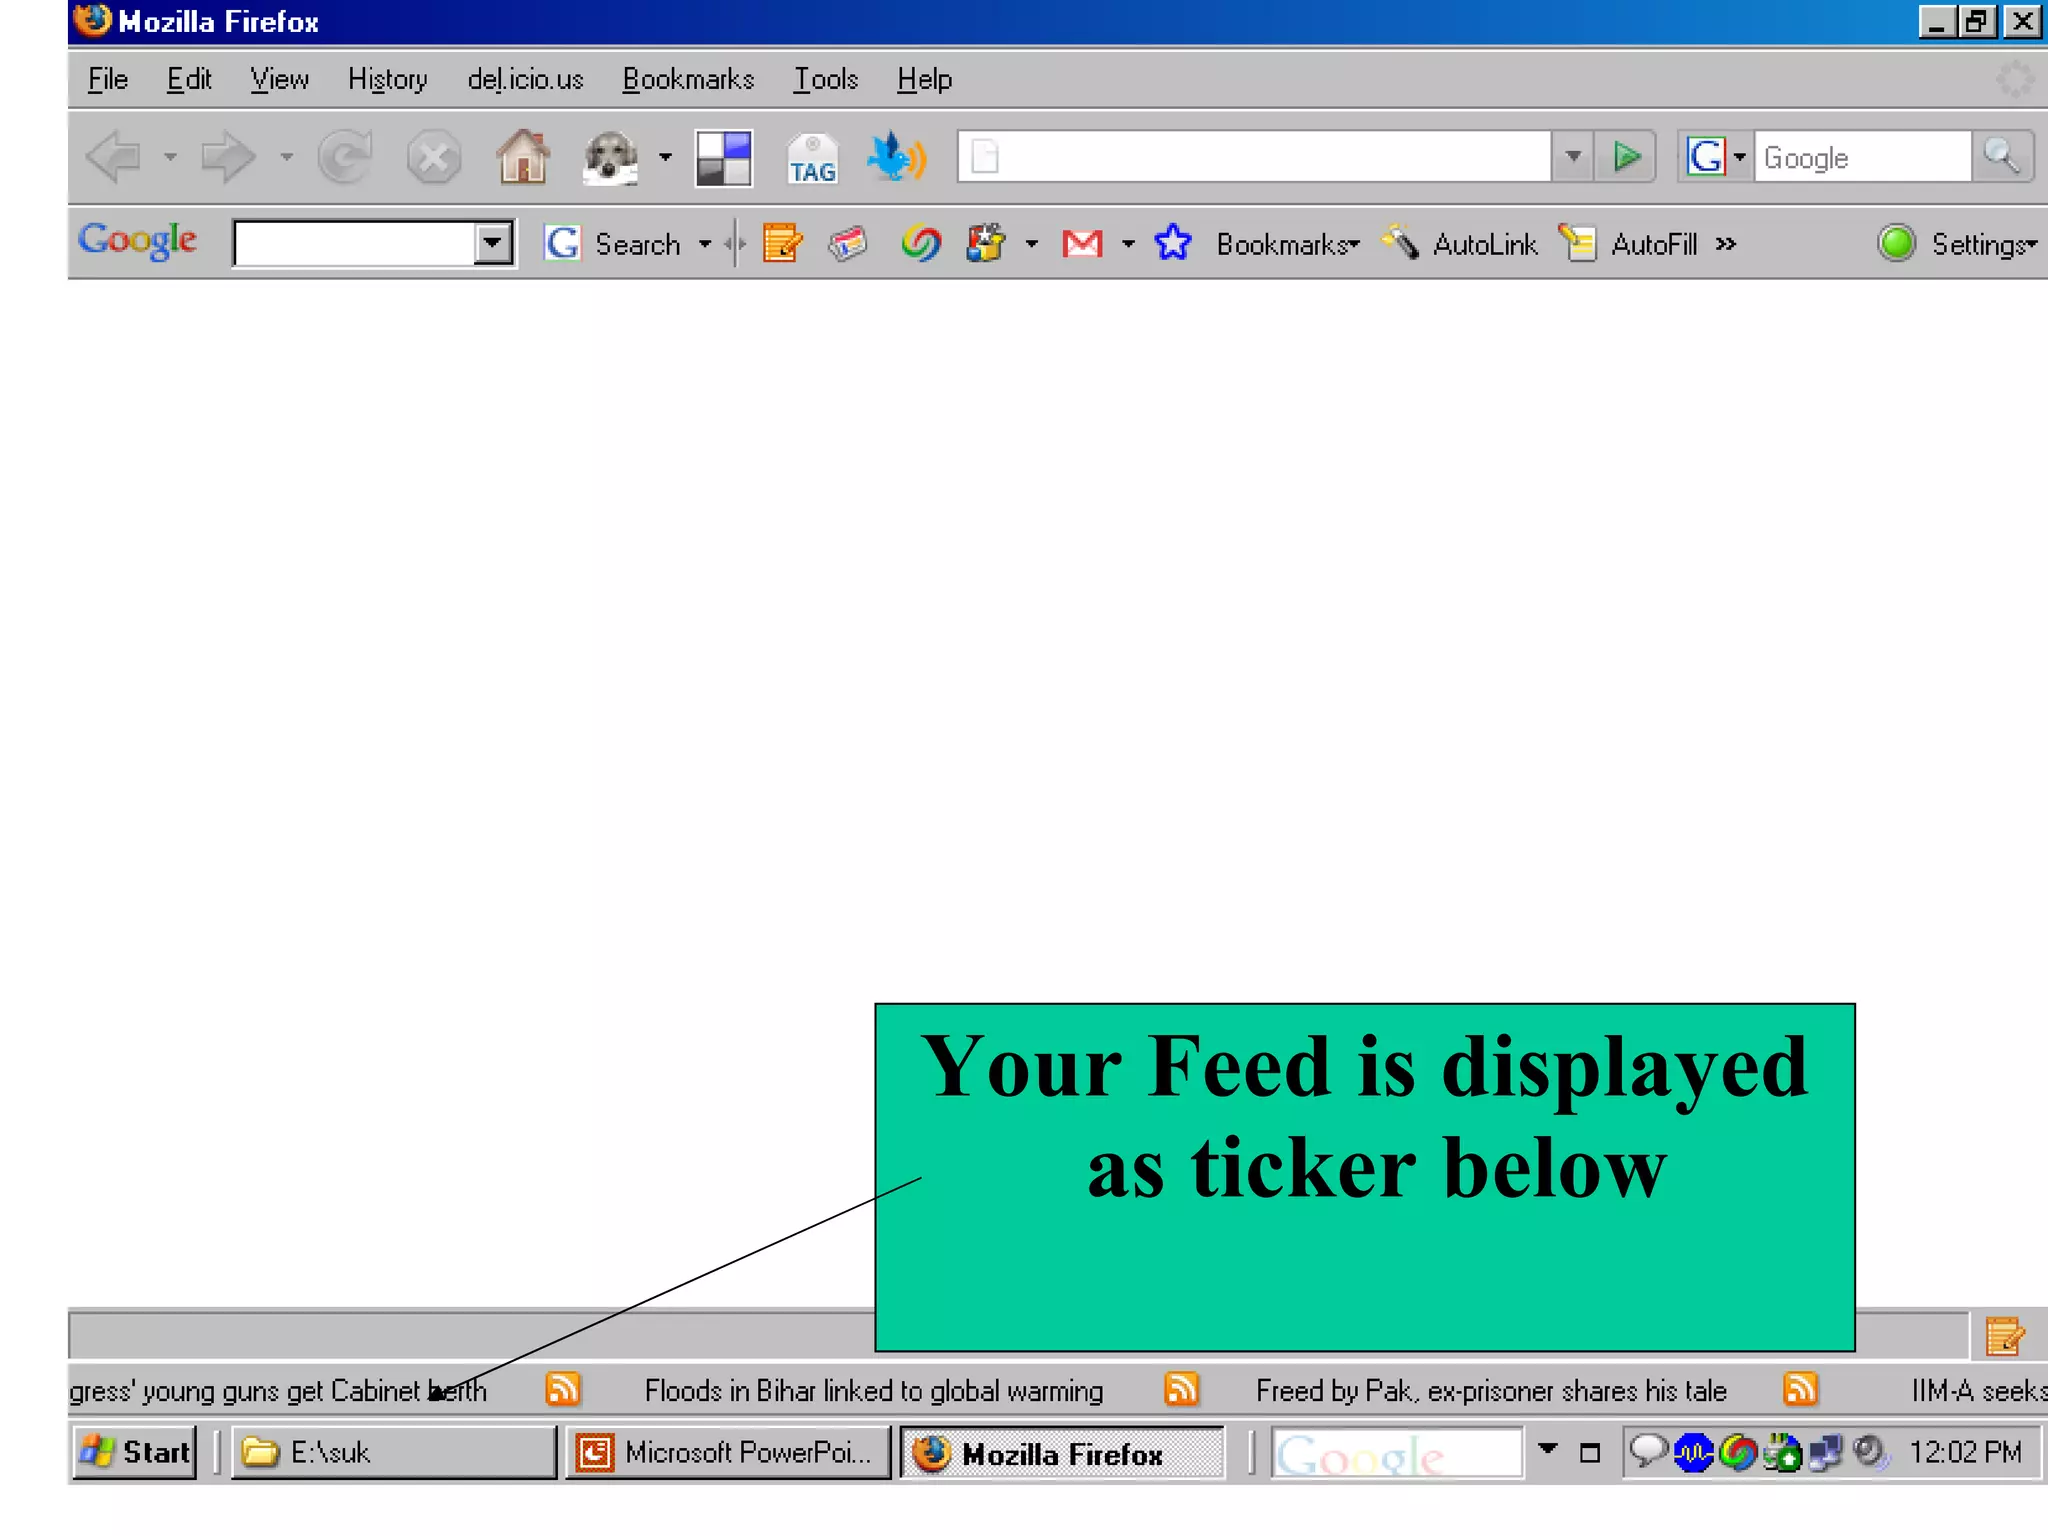
Task: Open the Gmail dropdown arrow
Action: pyautogui.click(x=1128, y=244)
